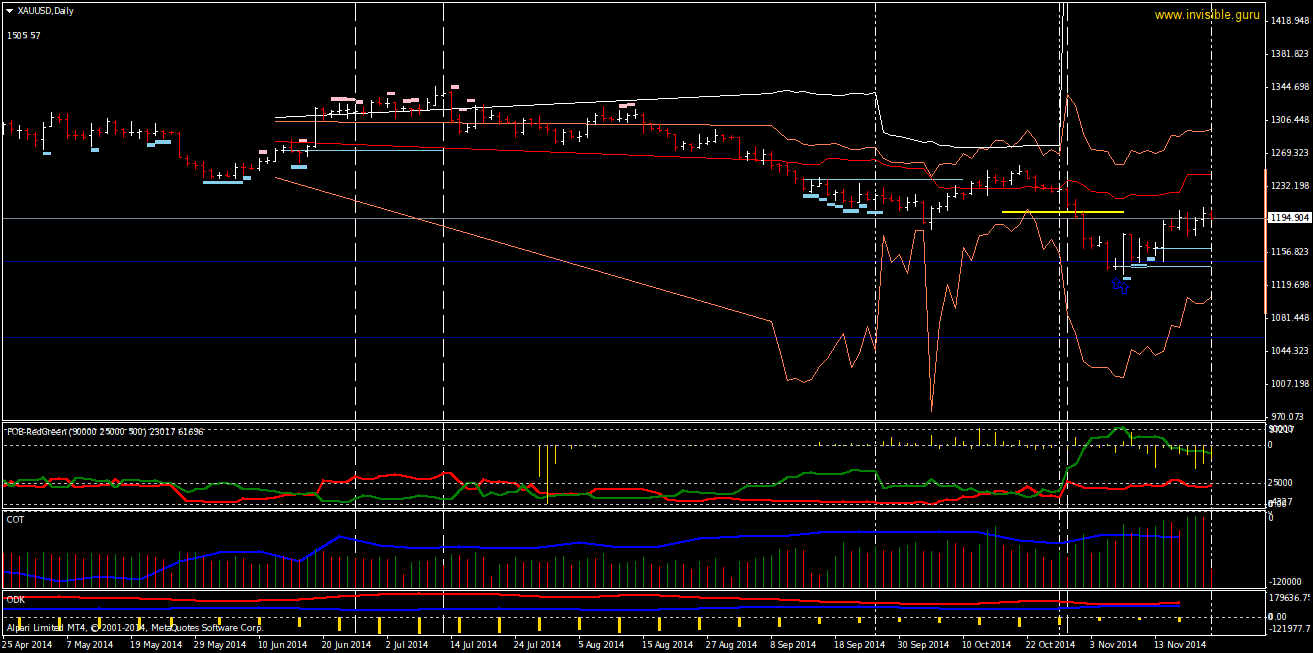Click the COT indicator window label
The image size is (1313, 653).
click(x=15, y=520)
